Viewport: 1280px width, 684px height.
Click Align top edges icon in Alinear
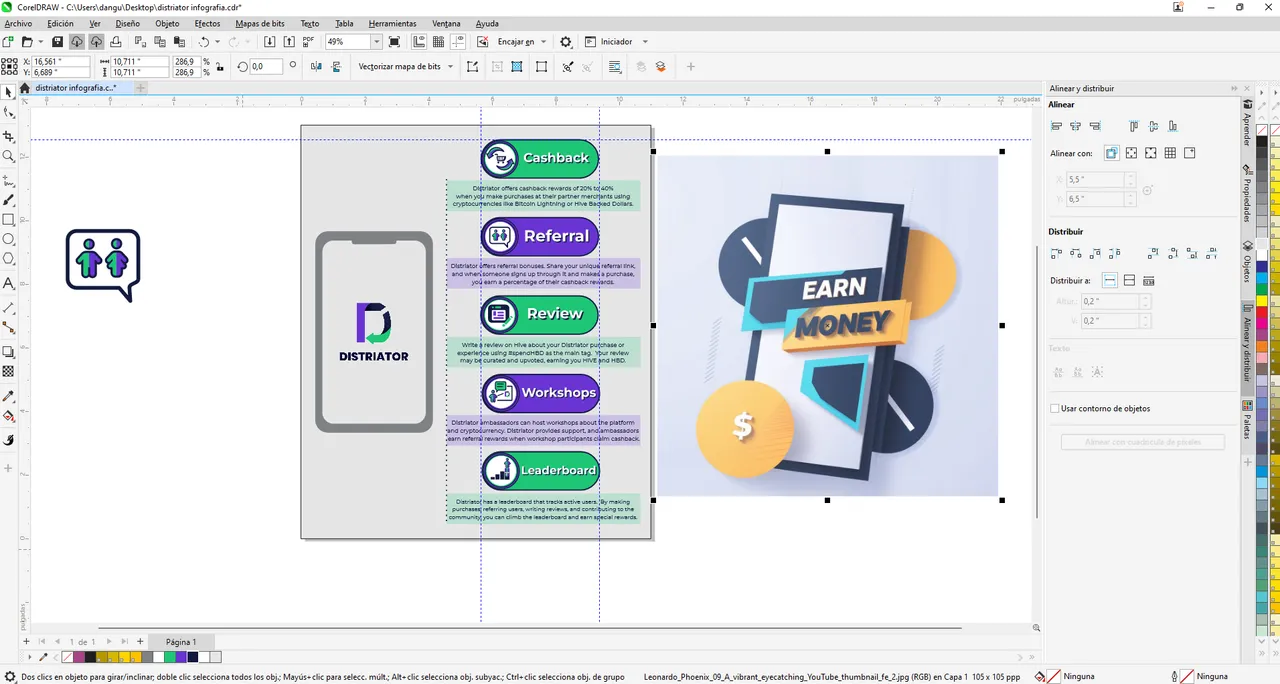[1133, 126]
